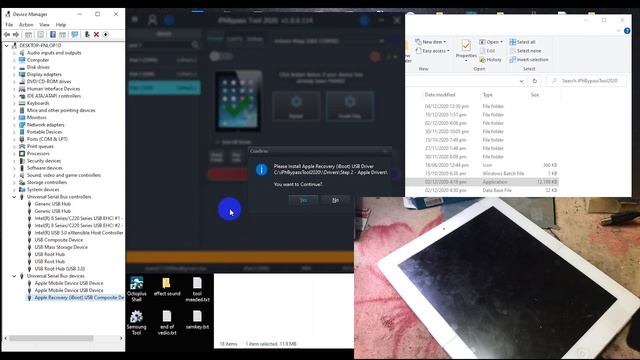Click the blue Help icon in Device Manager toolbar
Image resolution: width=640 pixels, height=360 pixels.
[x=53, y=35]
